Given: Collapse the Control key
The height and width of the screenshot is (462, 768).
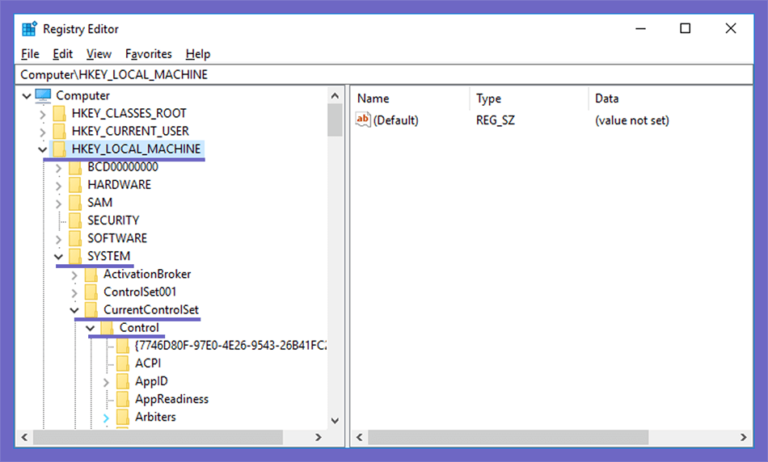Looking at the screenshot, I should coord(90,328).
